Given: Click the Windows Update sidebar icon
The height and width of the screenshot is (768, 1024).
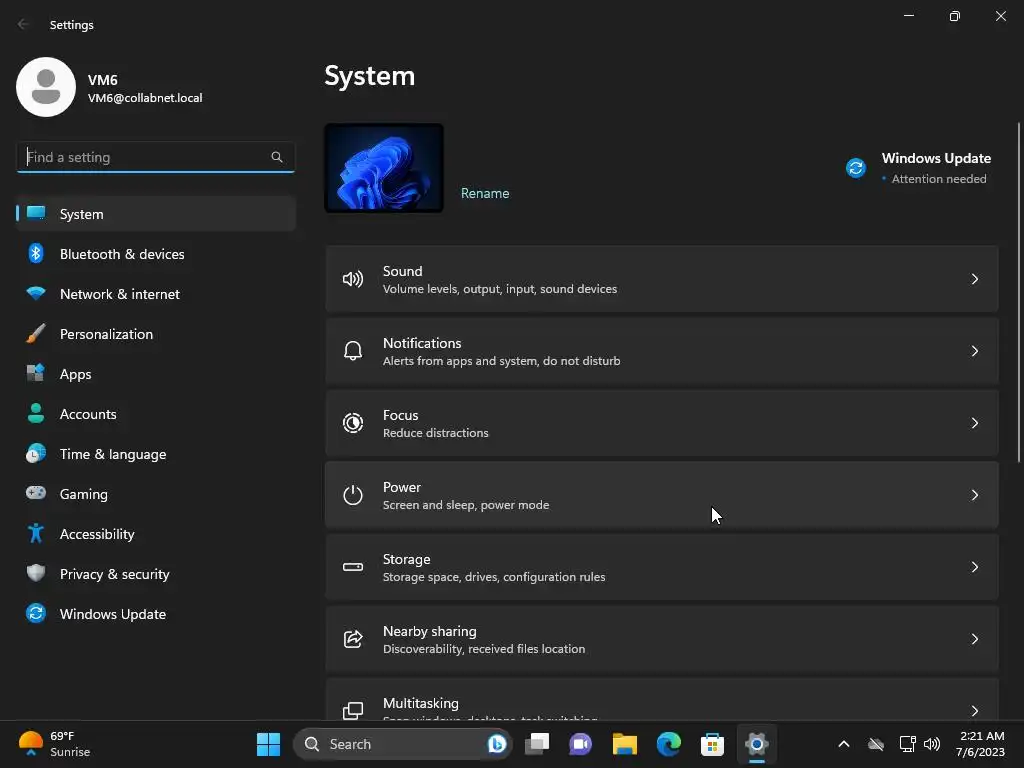Looking at the screenshot, I should pyautogui.click(x=36, y=613).
